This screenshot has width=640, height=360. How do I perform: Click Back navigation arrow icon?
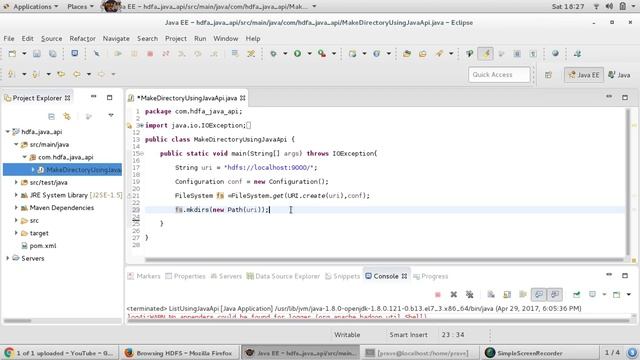pyautogui.click(x=77, y=74)
